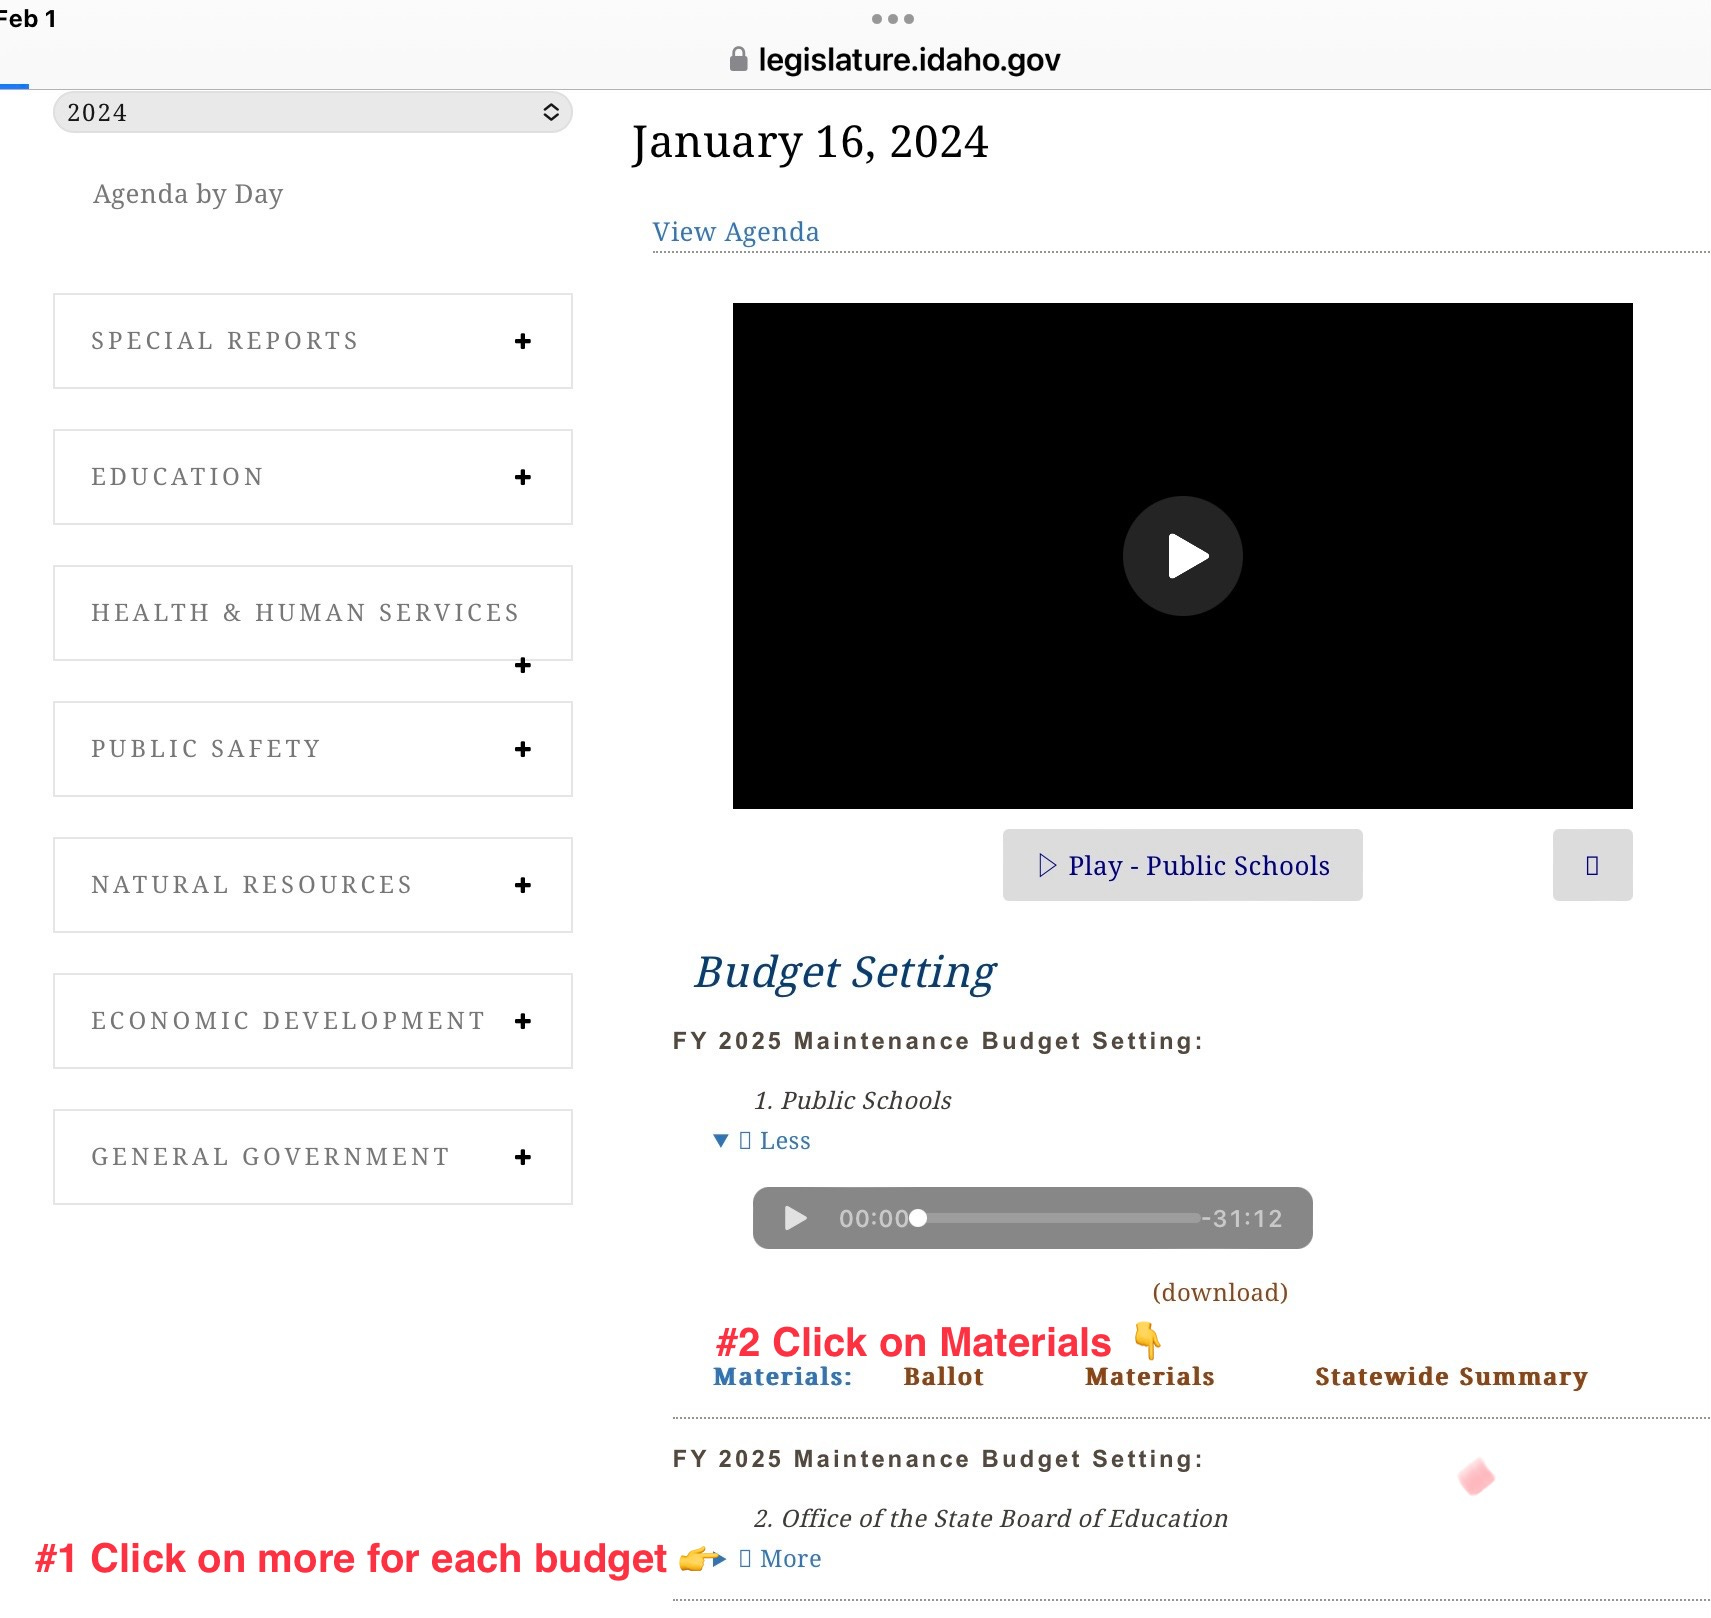Play the video with center play button

pos(1183,556)
